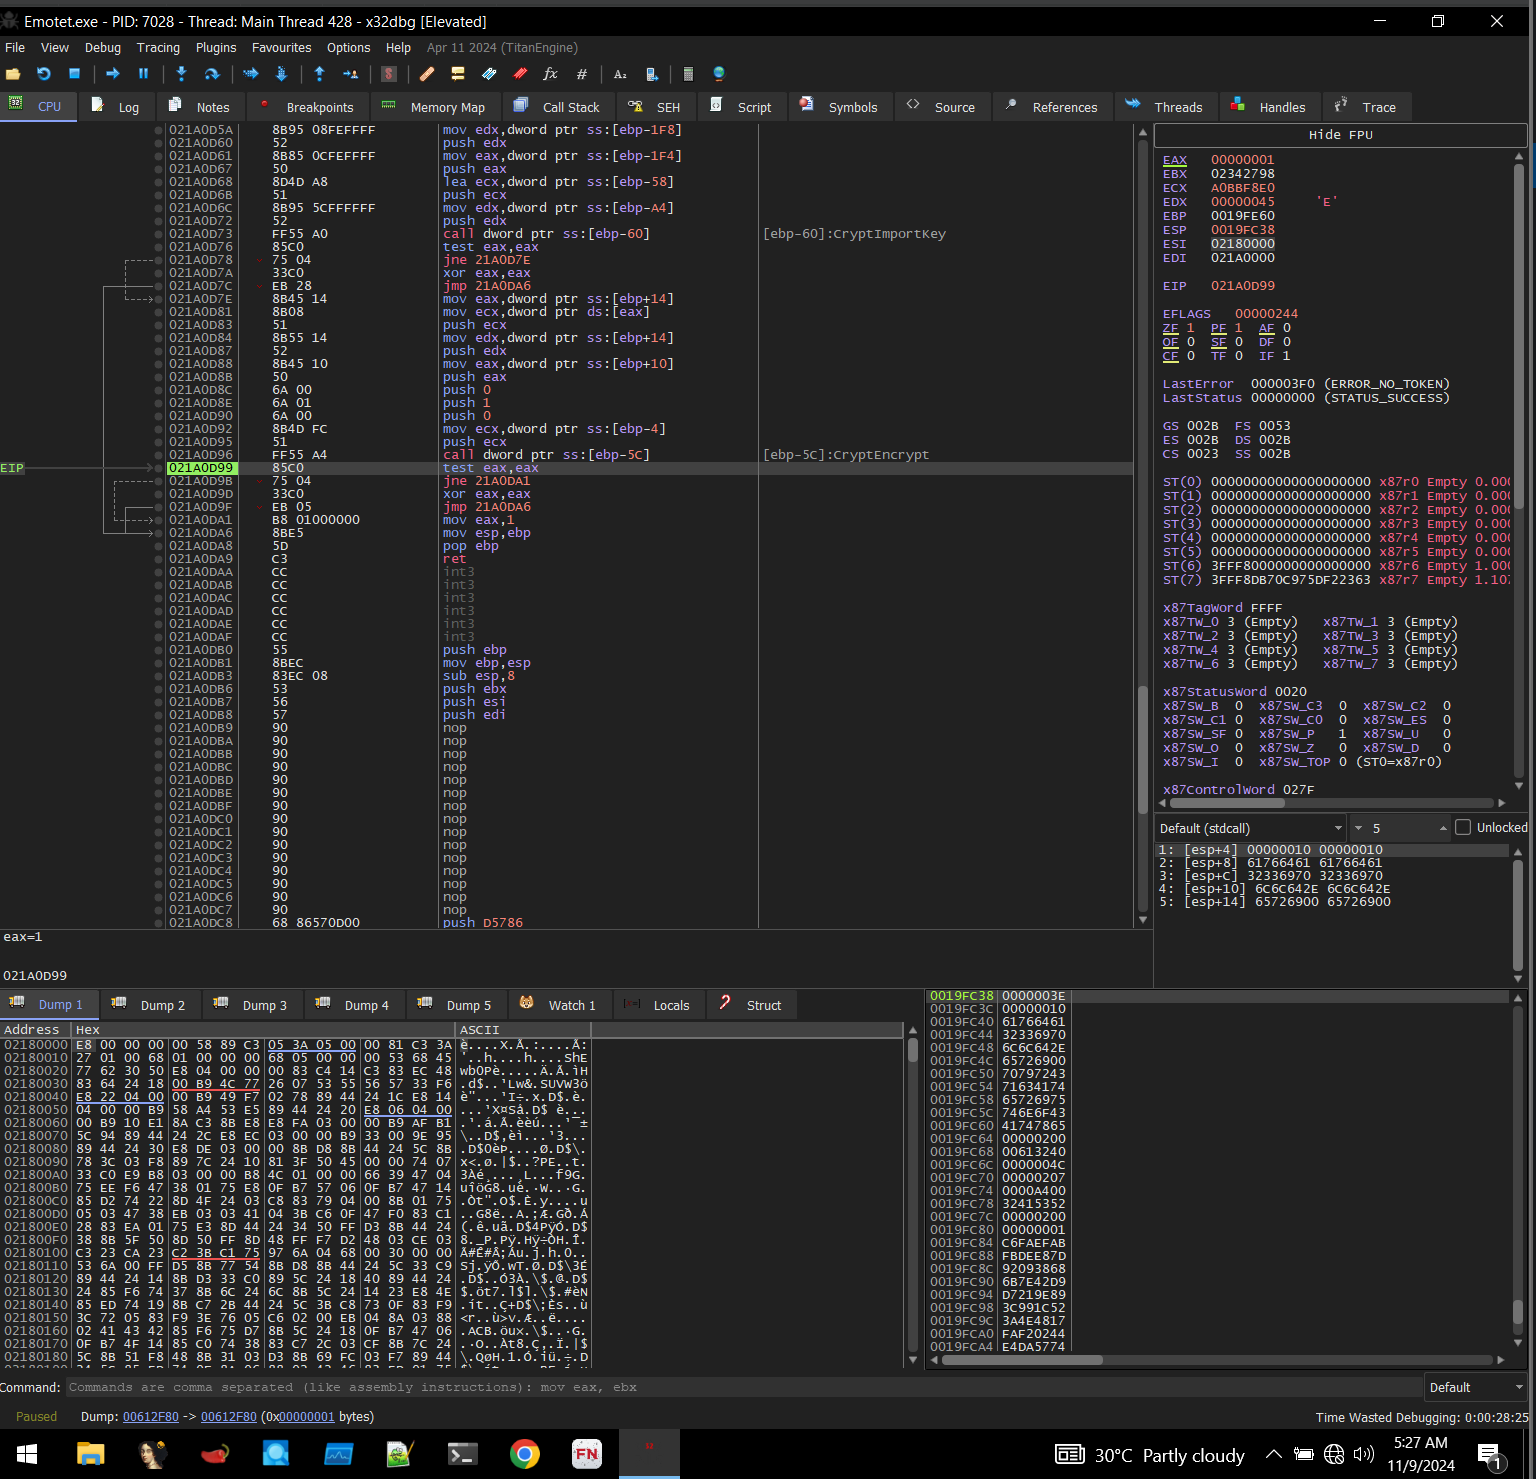The image size is (1536, 1479).
Task: Click the 00000001 byte count link
Action: click(306, 1416)
